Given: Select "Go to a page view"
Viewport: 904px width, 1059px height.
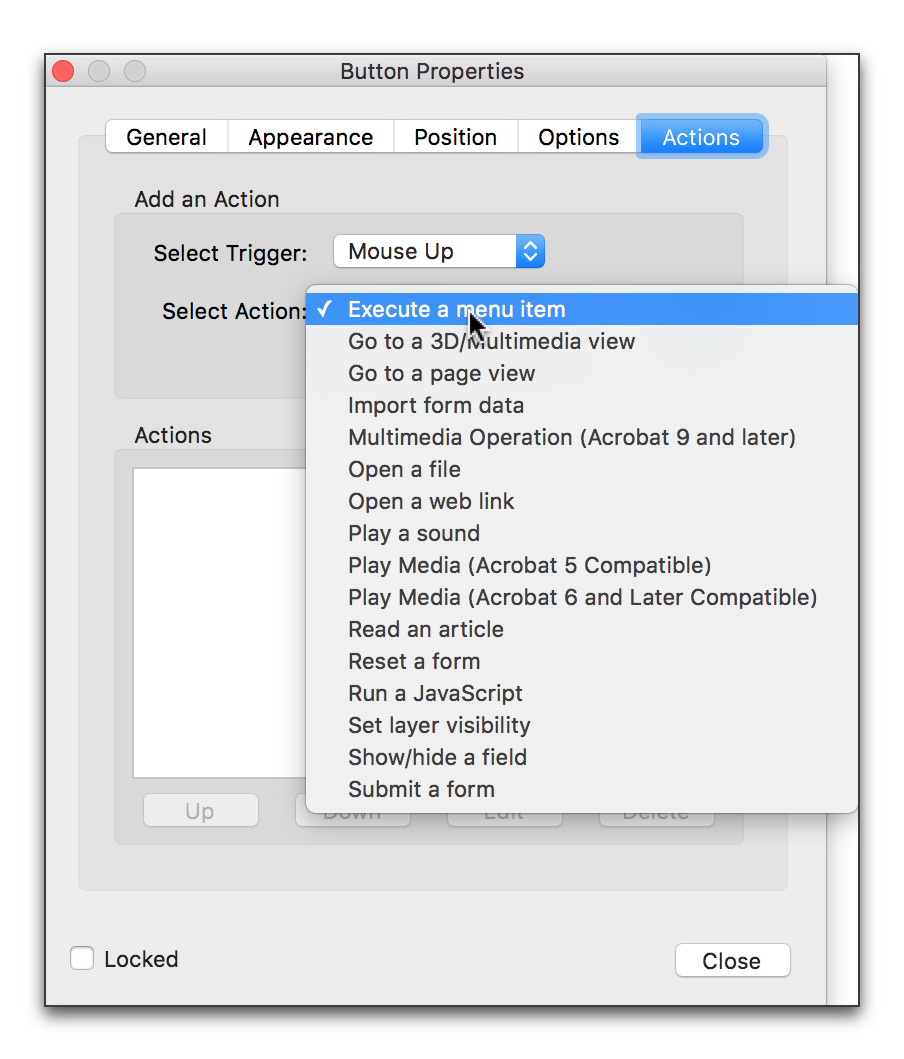Looking at the screenshot, I should [x=441, y=373].
